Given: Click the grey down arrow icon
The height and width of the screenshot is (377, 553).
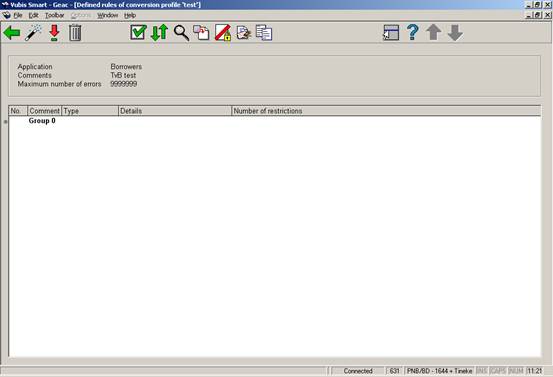Looking at the screenshot, I should tap(455, 33).
